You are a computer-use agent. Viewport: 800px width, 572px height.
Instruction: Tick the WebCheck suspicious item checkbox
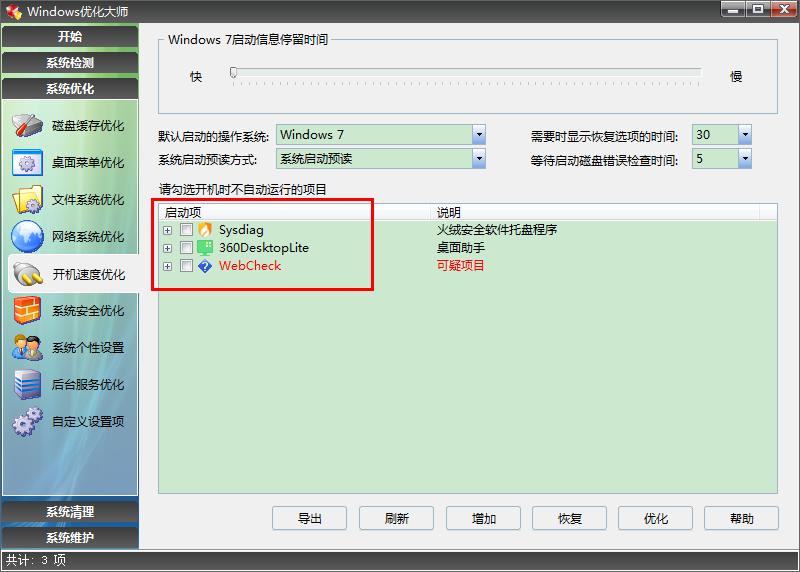(x=186, y=266)
